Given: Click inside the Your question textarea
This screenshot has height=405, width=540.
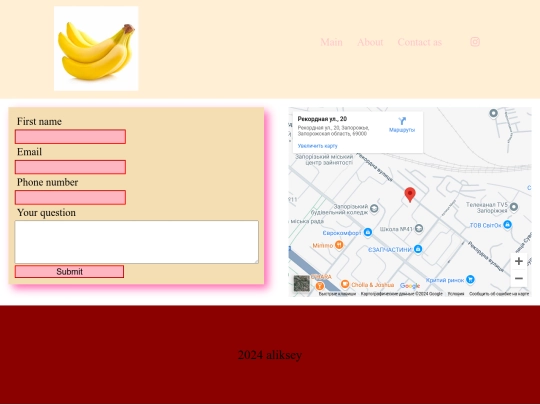Looking at the screenshot, I should [x=136, y=242].
